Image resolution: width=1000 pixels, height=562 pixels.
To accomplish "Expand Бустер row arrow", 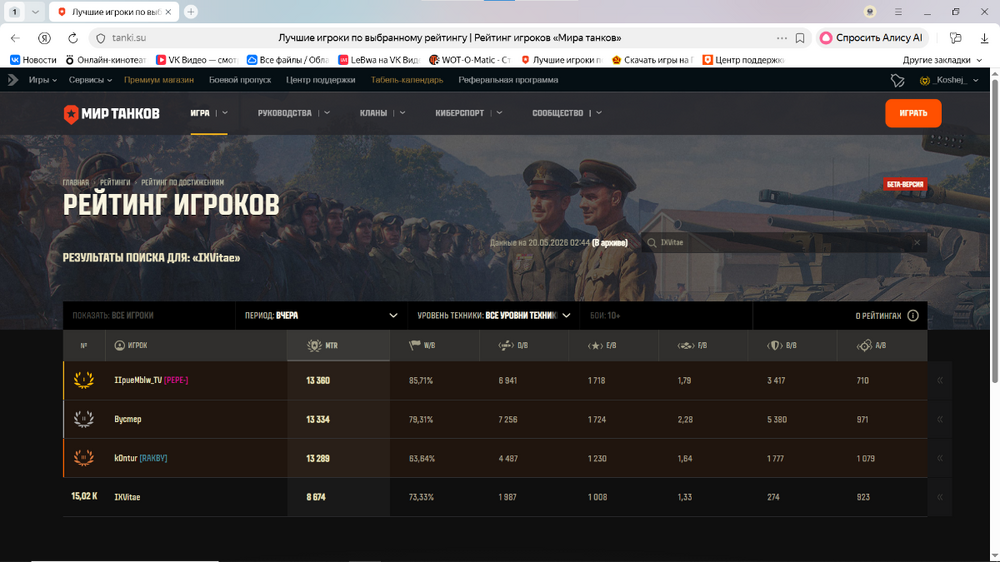I will [939, 419].
